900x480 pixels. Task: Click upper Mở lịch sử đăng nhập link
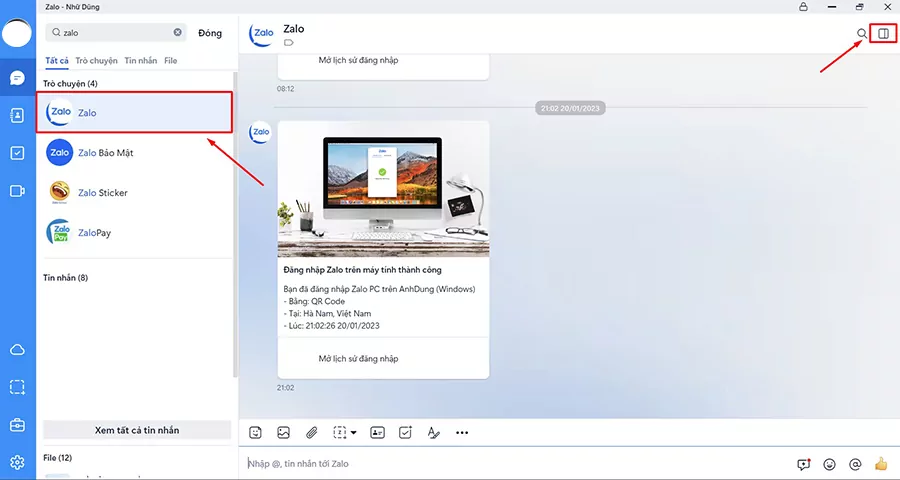[x=358, y=60]
